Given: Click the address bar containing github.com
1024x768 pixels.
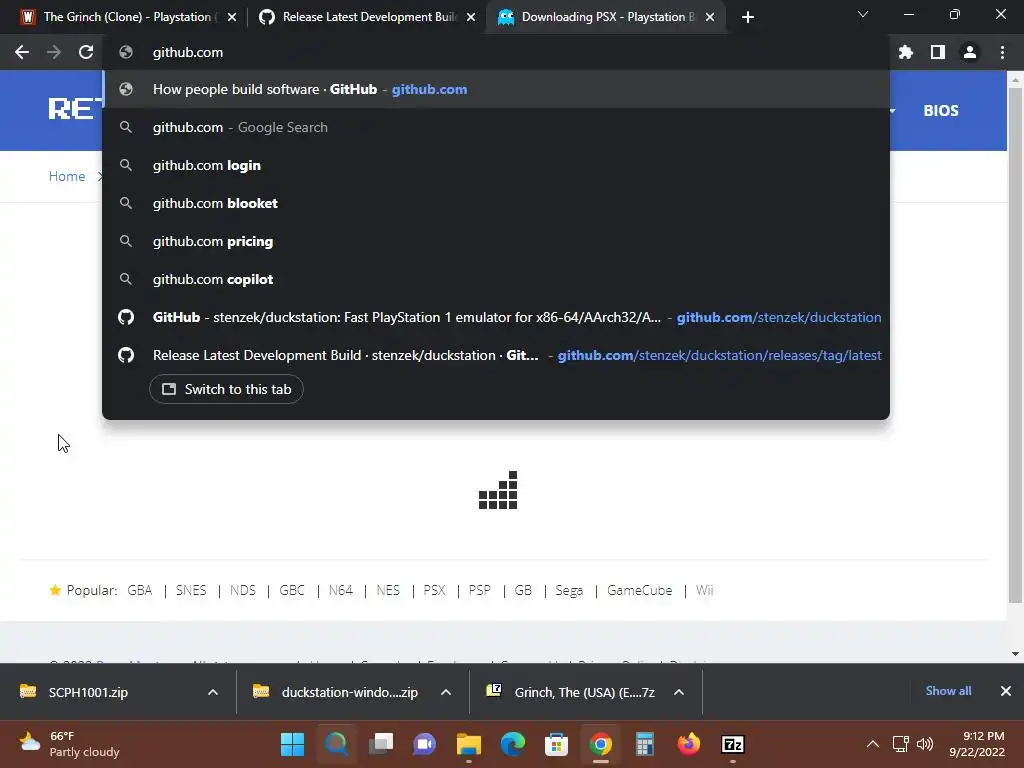Looking at the screenshot, I should click(x=496, y=52).
